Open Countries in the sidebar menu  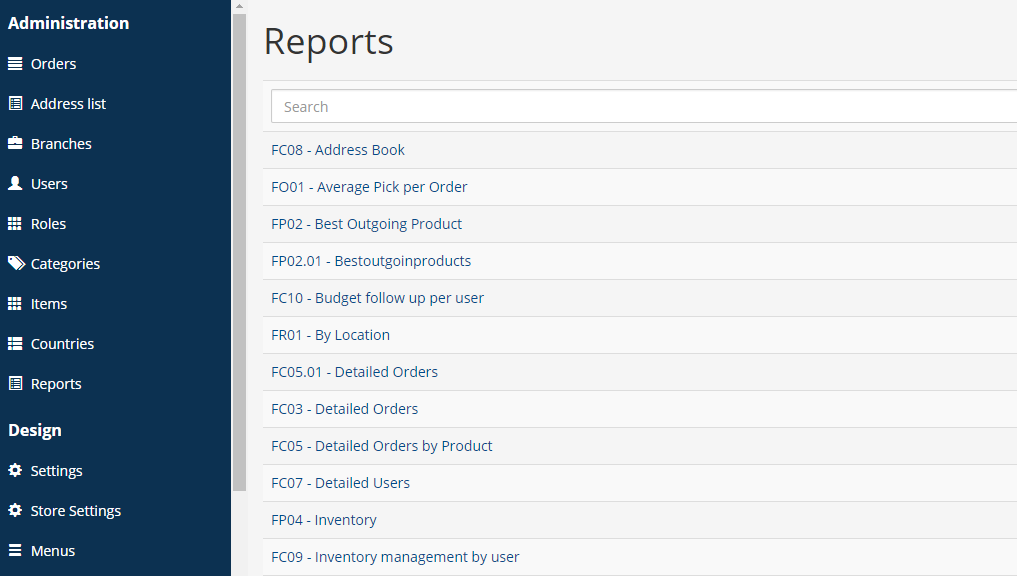62,344
